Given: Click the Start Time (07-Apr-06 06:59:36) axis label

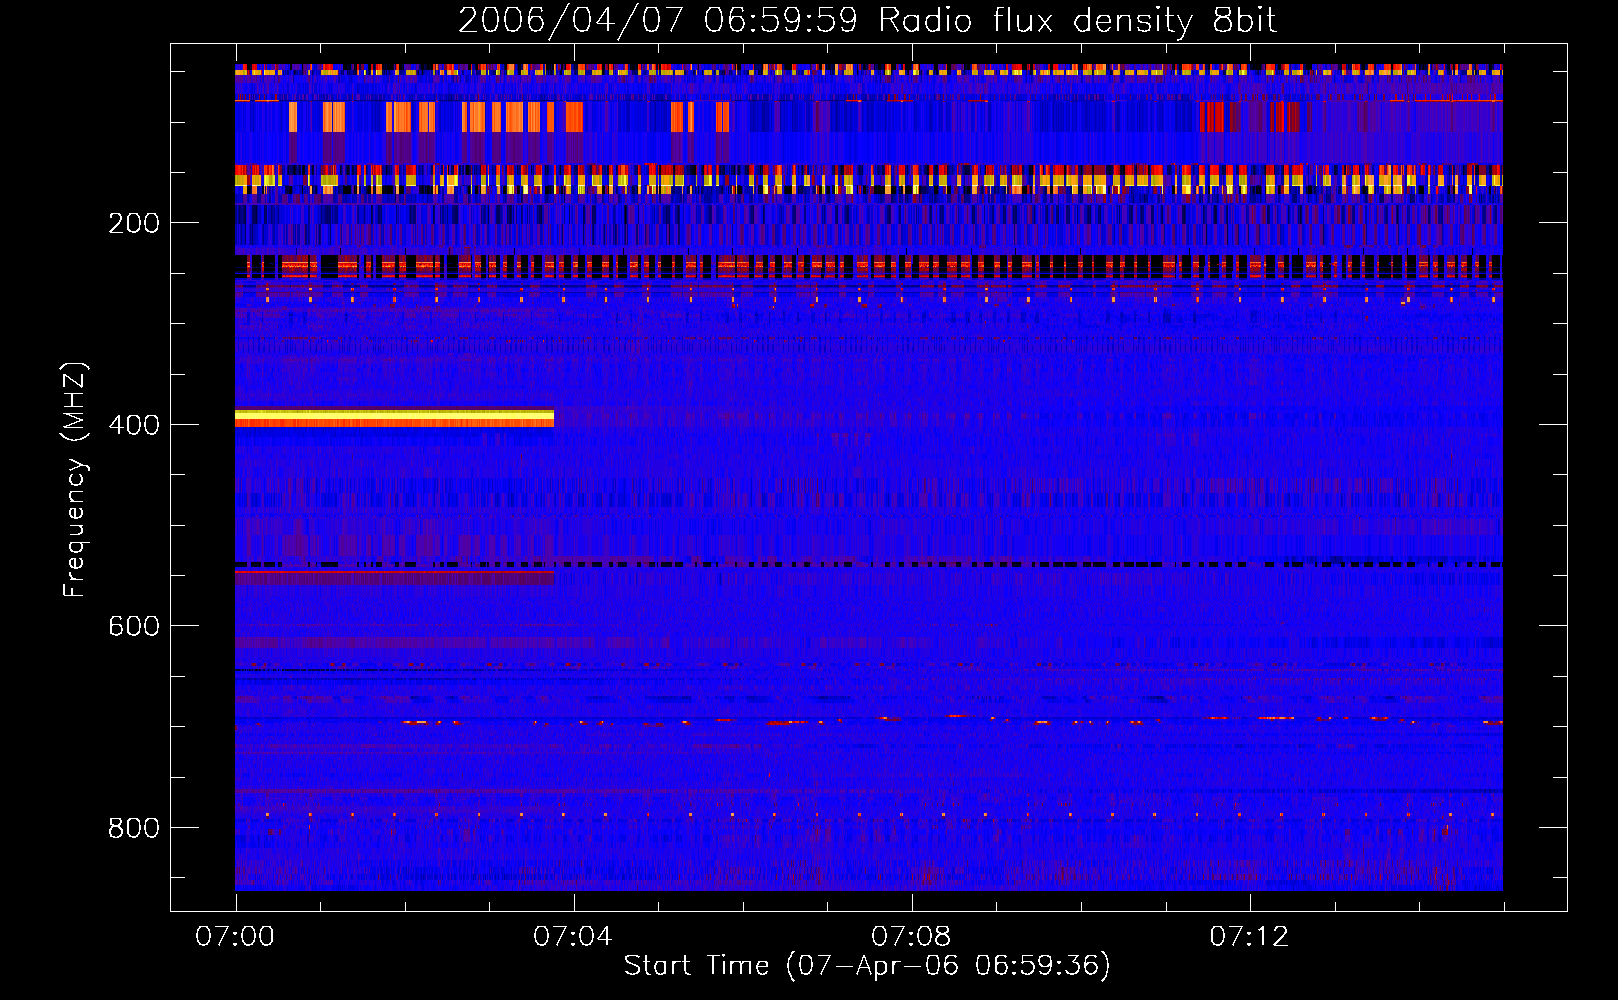Looking at the screenshot, I should [867, 966].
